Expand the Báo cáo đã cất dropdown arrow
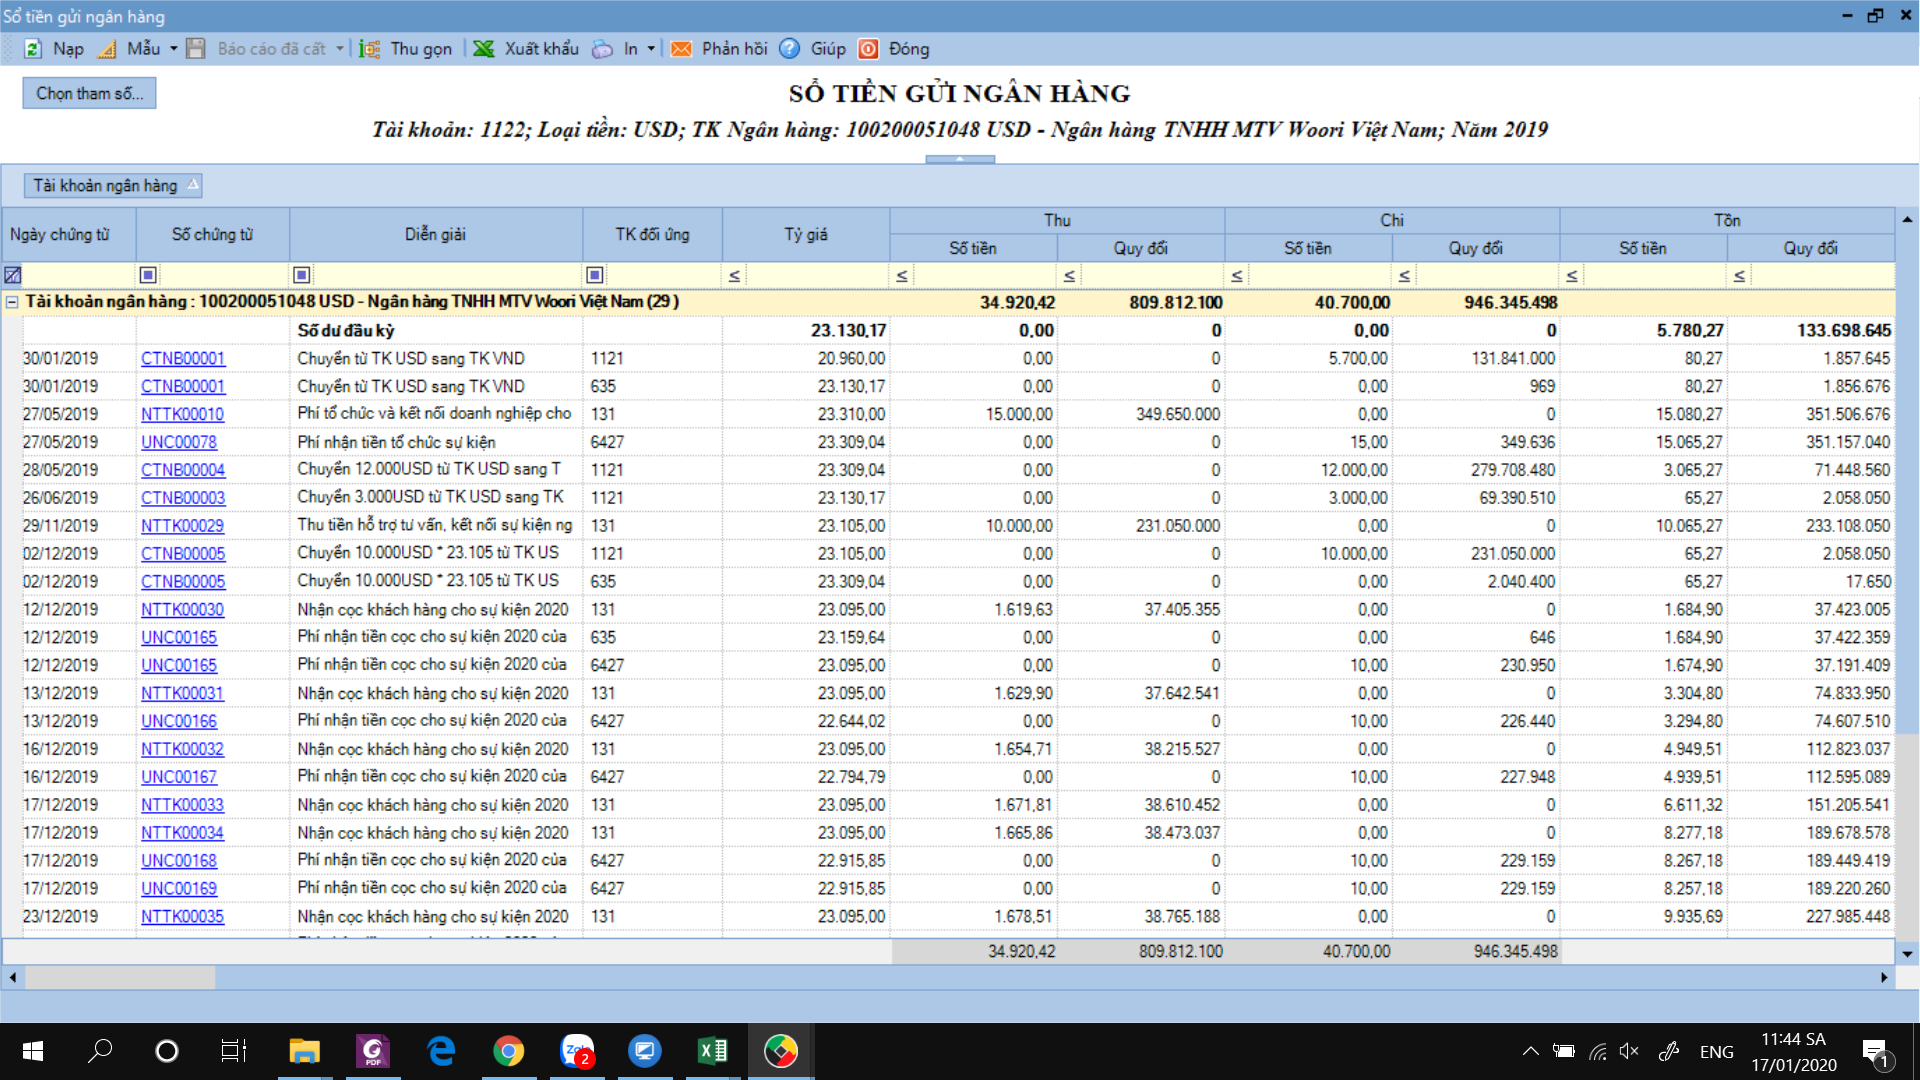The image size is (1920, 1080). tap(339, 49)
